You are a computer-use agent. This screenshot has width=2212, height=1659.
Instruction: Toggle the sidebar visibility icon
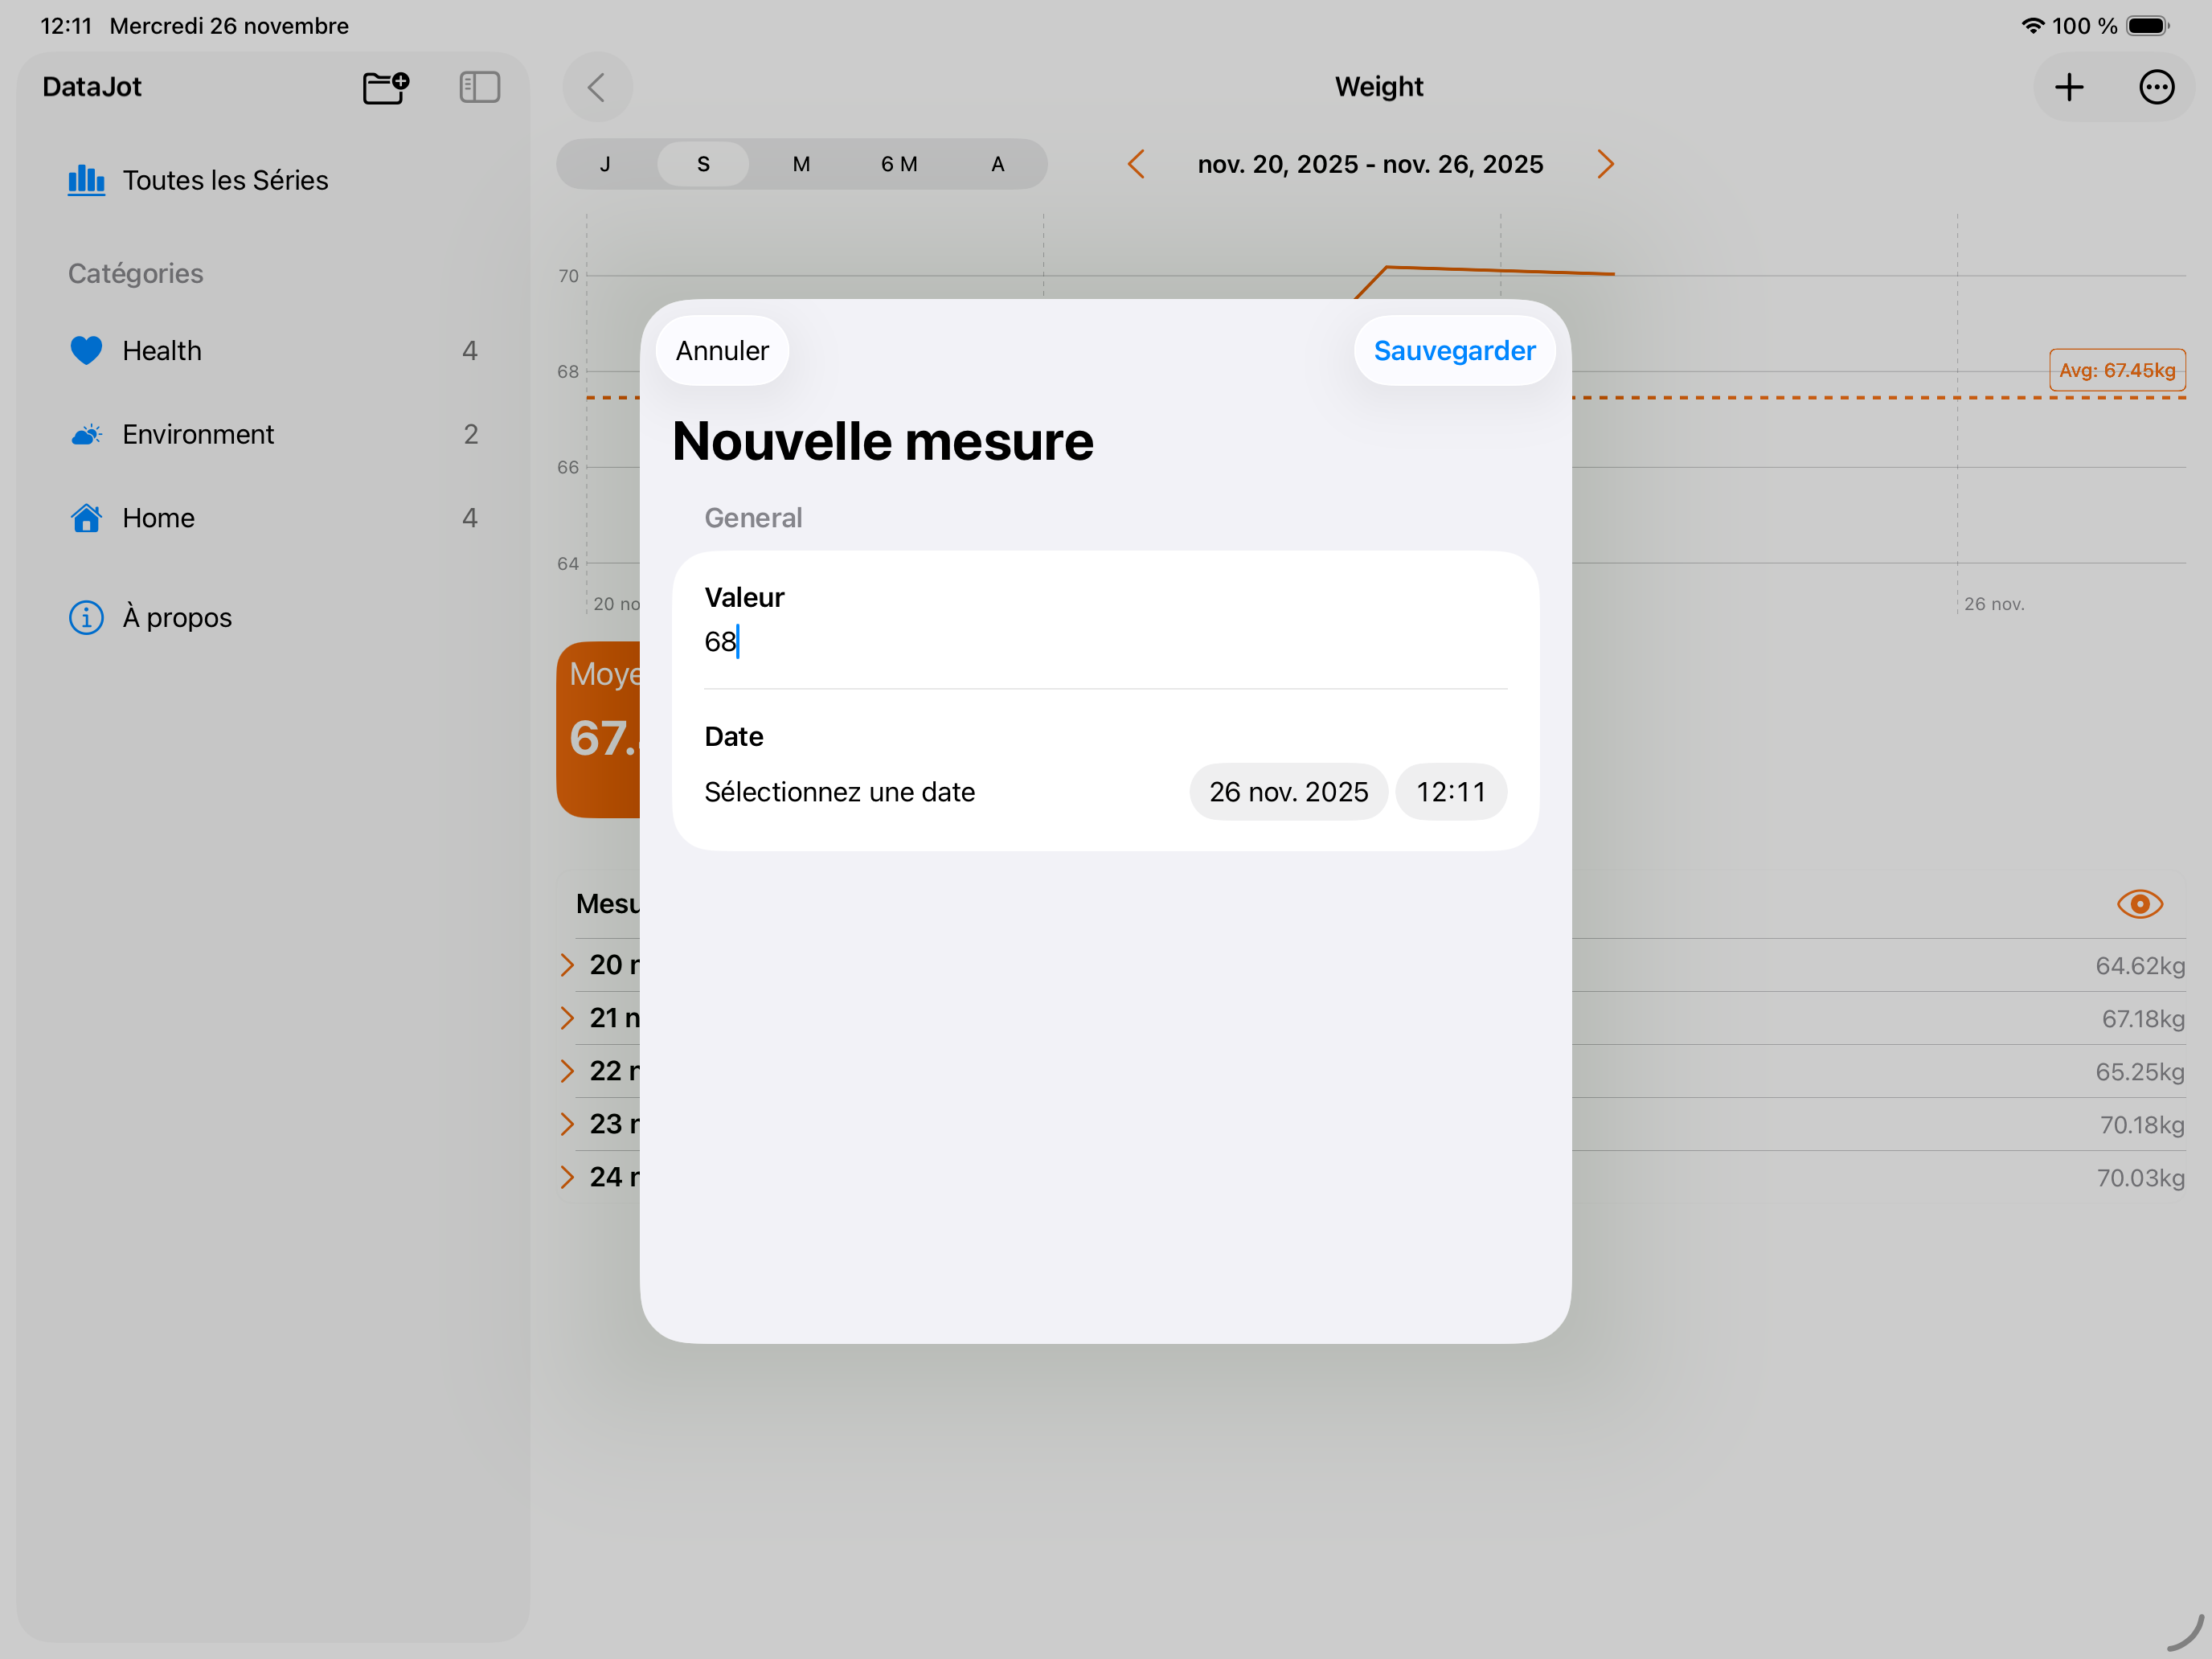click(479, 87)
